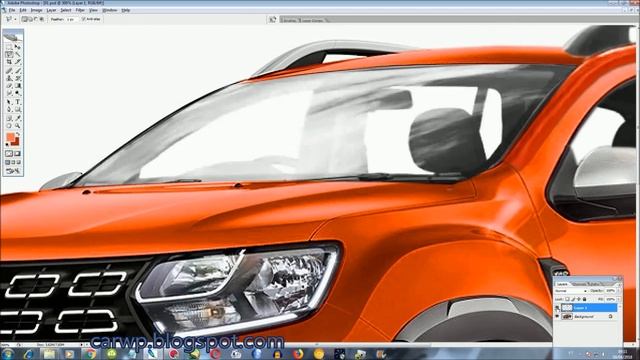The height and width of the screenshot is (360, 640).
Task: Hide the Background layer eye icon
Action: pyautogui.click(x=557, y=316)
